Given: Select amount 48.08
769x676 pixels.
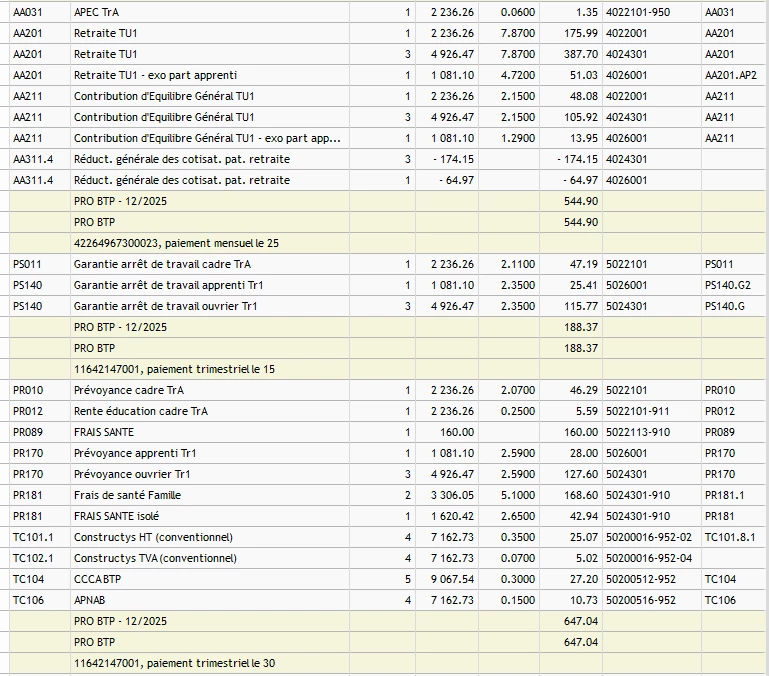Looking at the screenshot, I should tap(584, 96).
